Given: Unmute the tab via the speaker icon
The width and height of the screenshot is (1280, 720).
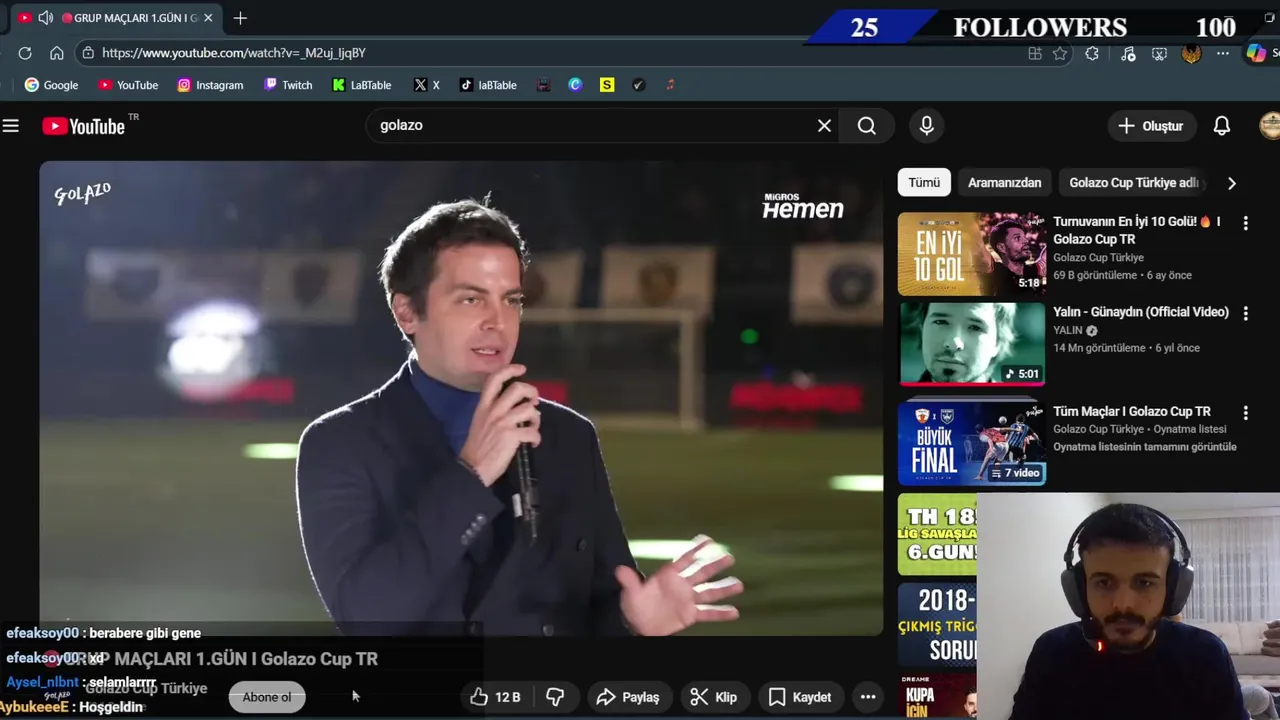Looking at the screenshot, I should coord(45,18).
